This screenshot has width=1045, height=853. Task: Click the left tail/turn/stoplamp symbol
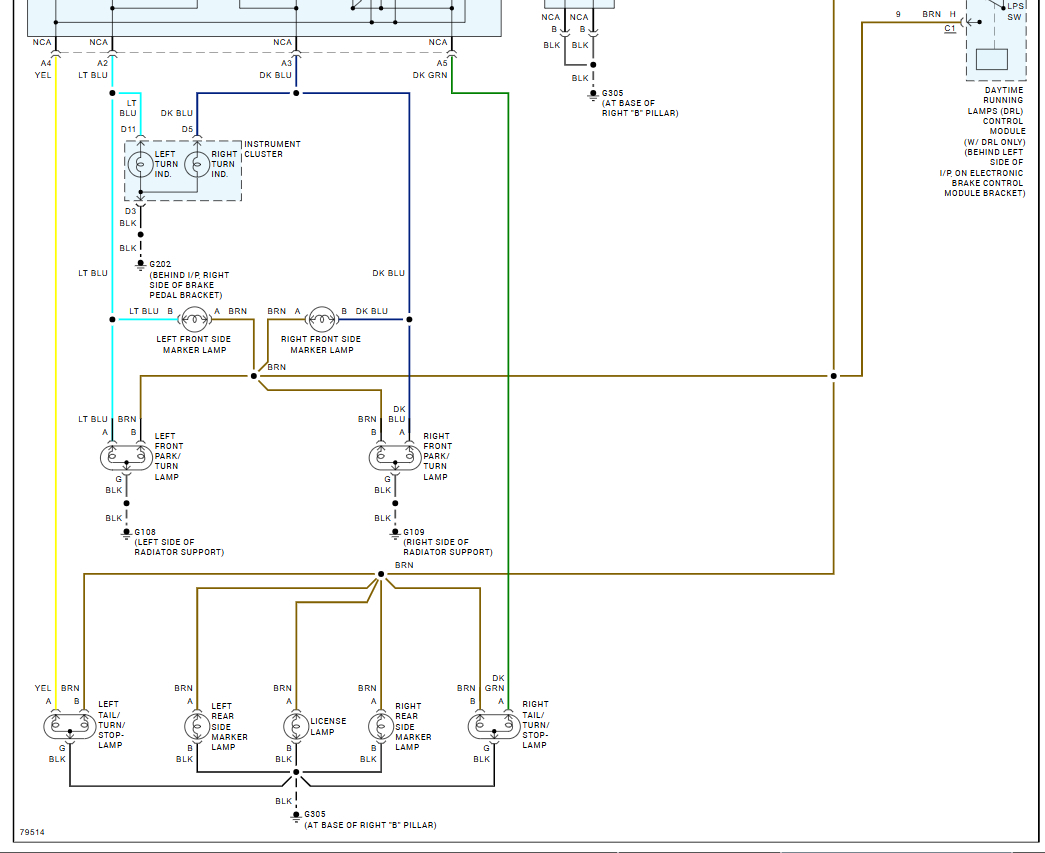click(x=70, y=726)
